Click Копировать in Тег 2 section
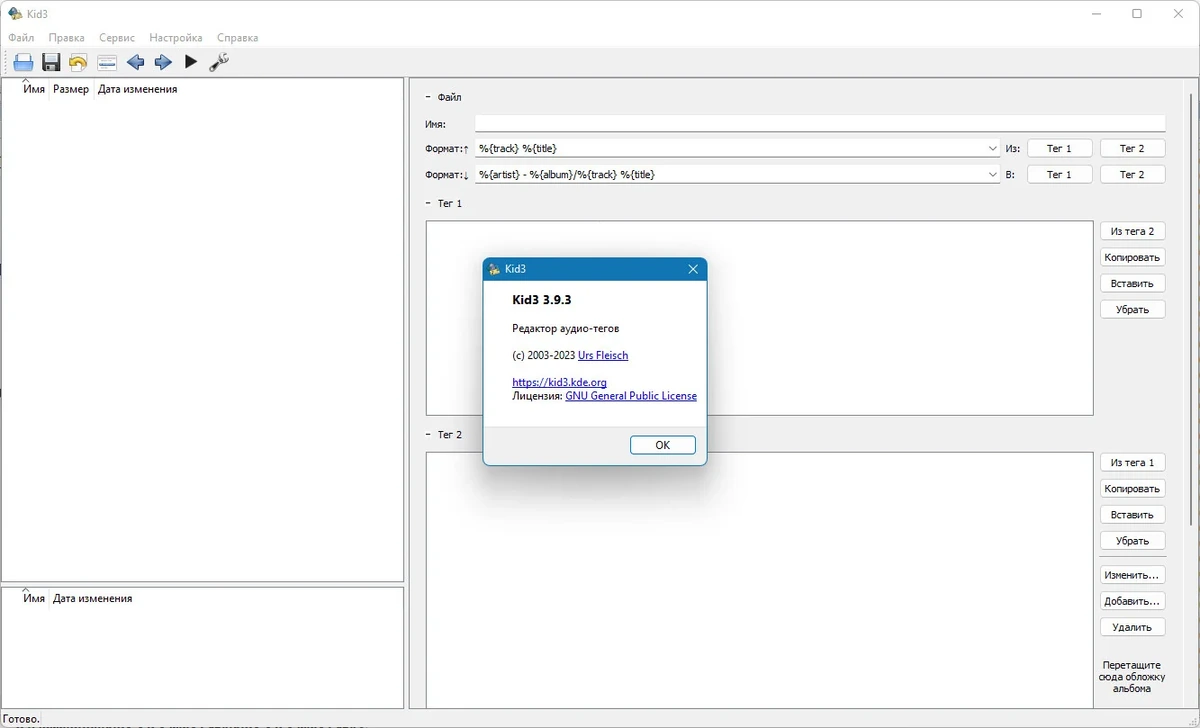 [1132, 488]
